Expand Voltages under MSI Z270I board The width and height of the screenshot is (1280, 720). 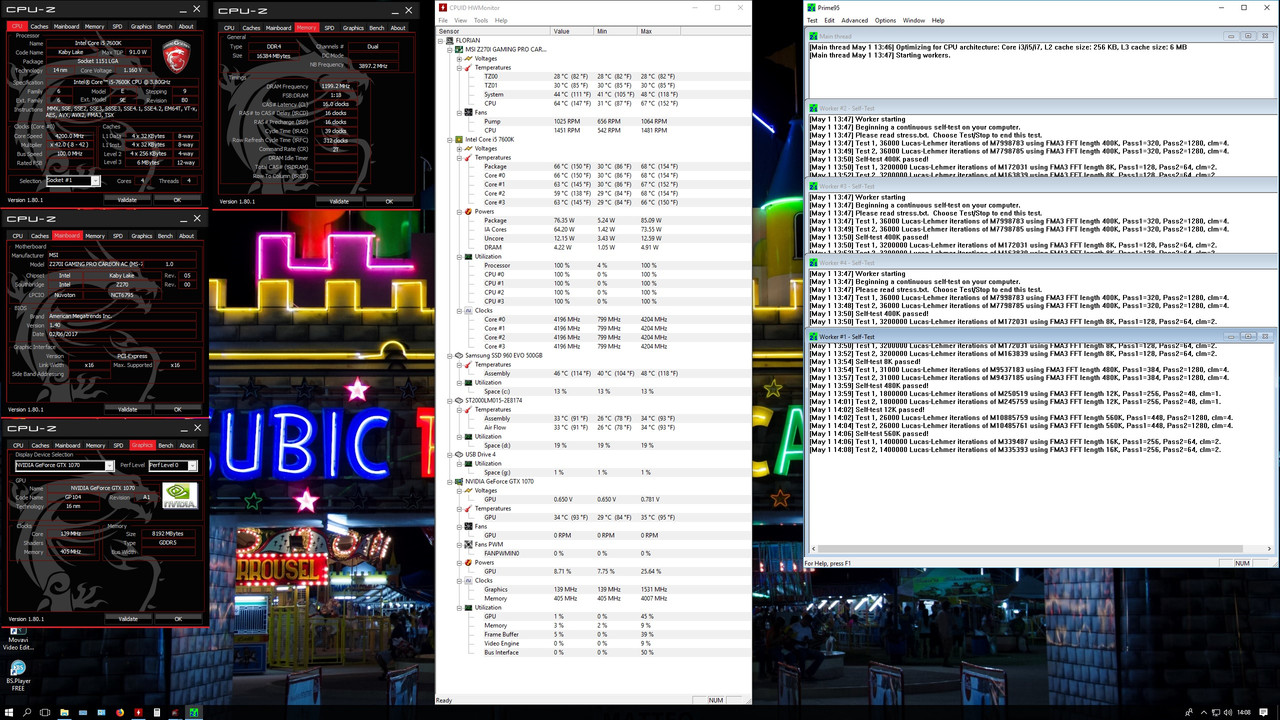click(x=459, y=58)
